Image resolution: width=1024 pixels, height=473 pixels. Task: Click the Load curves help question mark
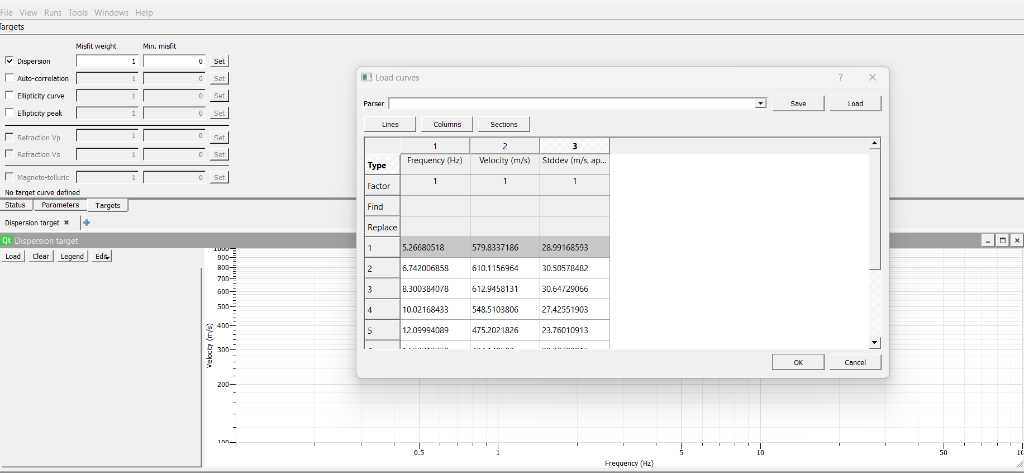click(x=840, y=77)
